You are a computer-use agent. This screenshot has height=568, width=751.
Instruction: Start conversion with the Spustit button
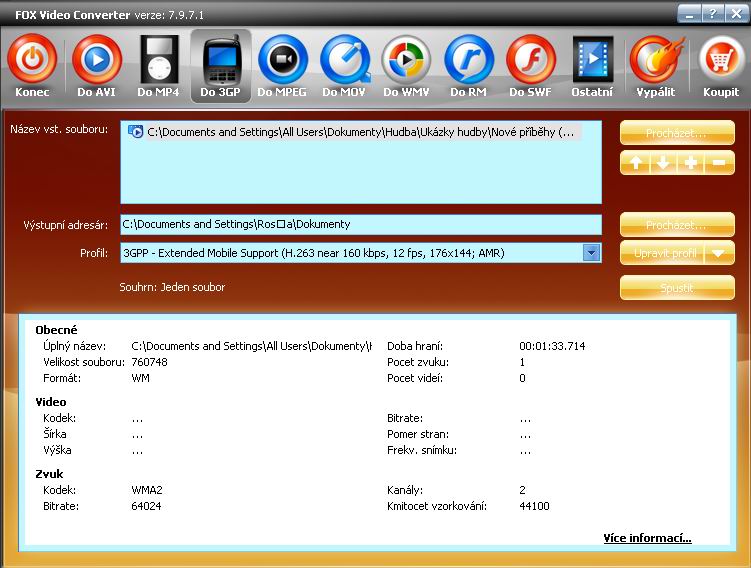677,287
